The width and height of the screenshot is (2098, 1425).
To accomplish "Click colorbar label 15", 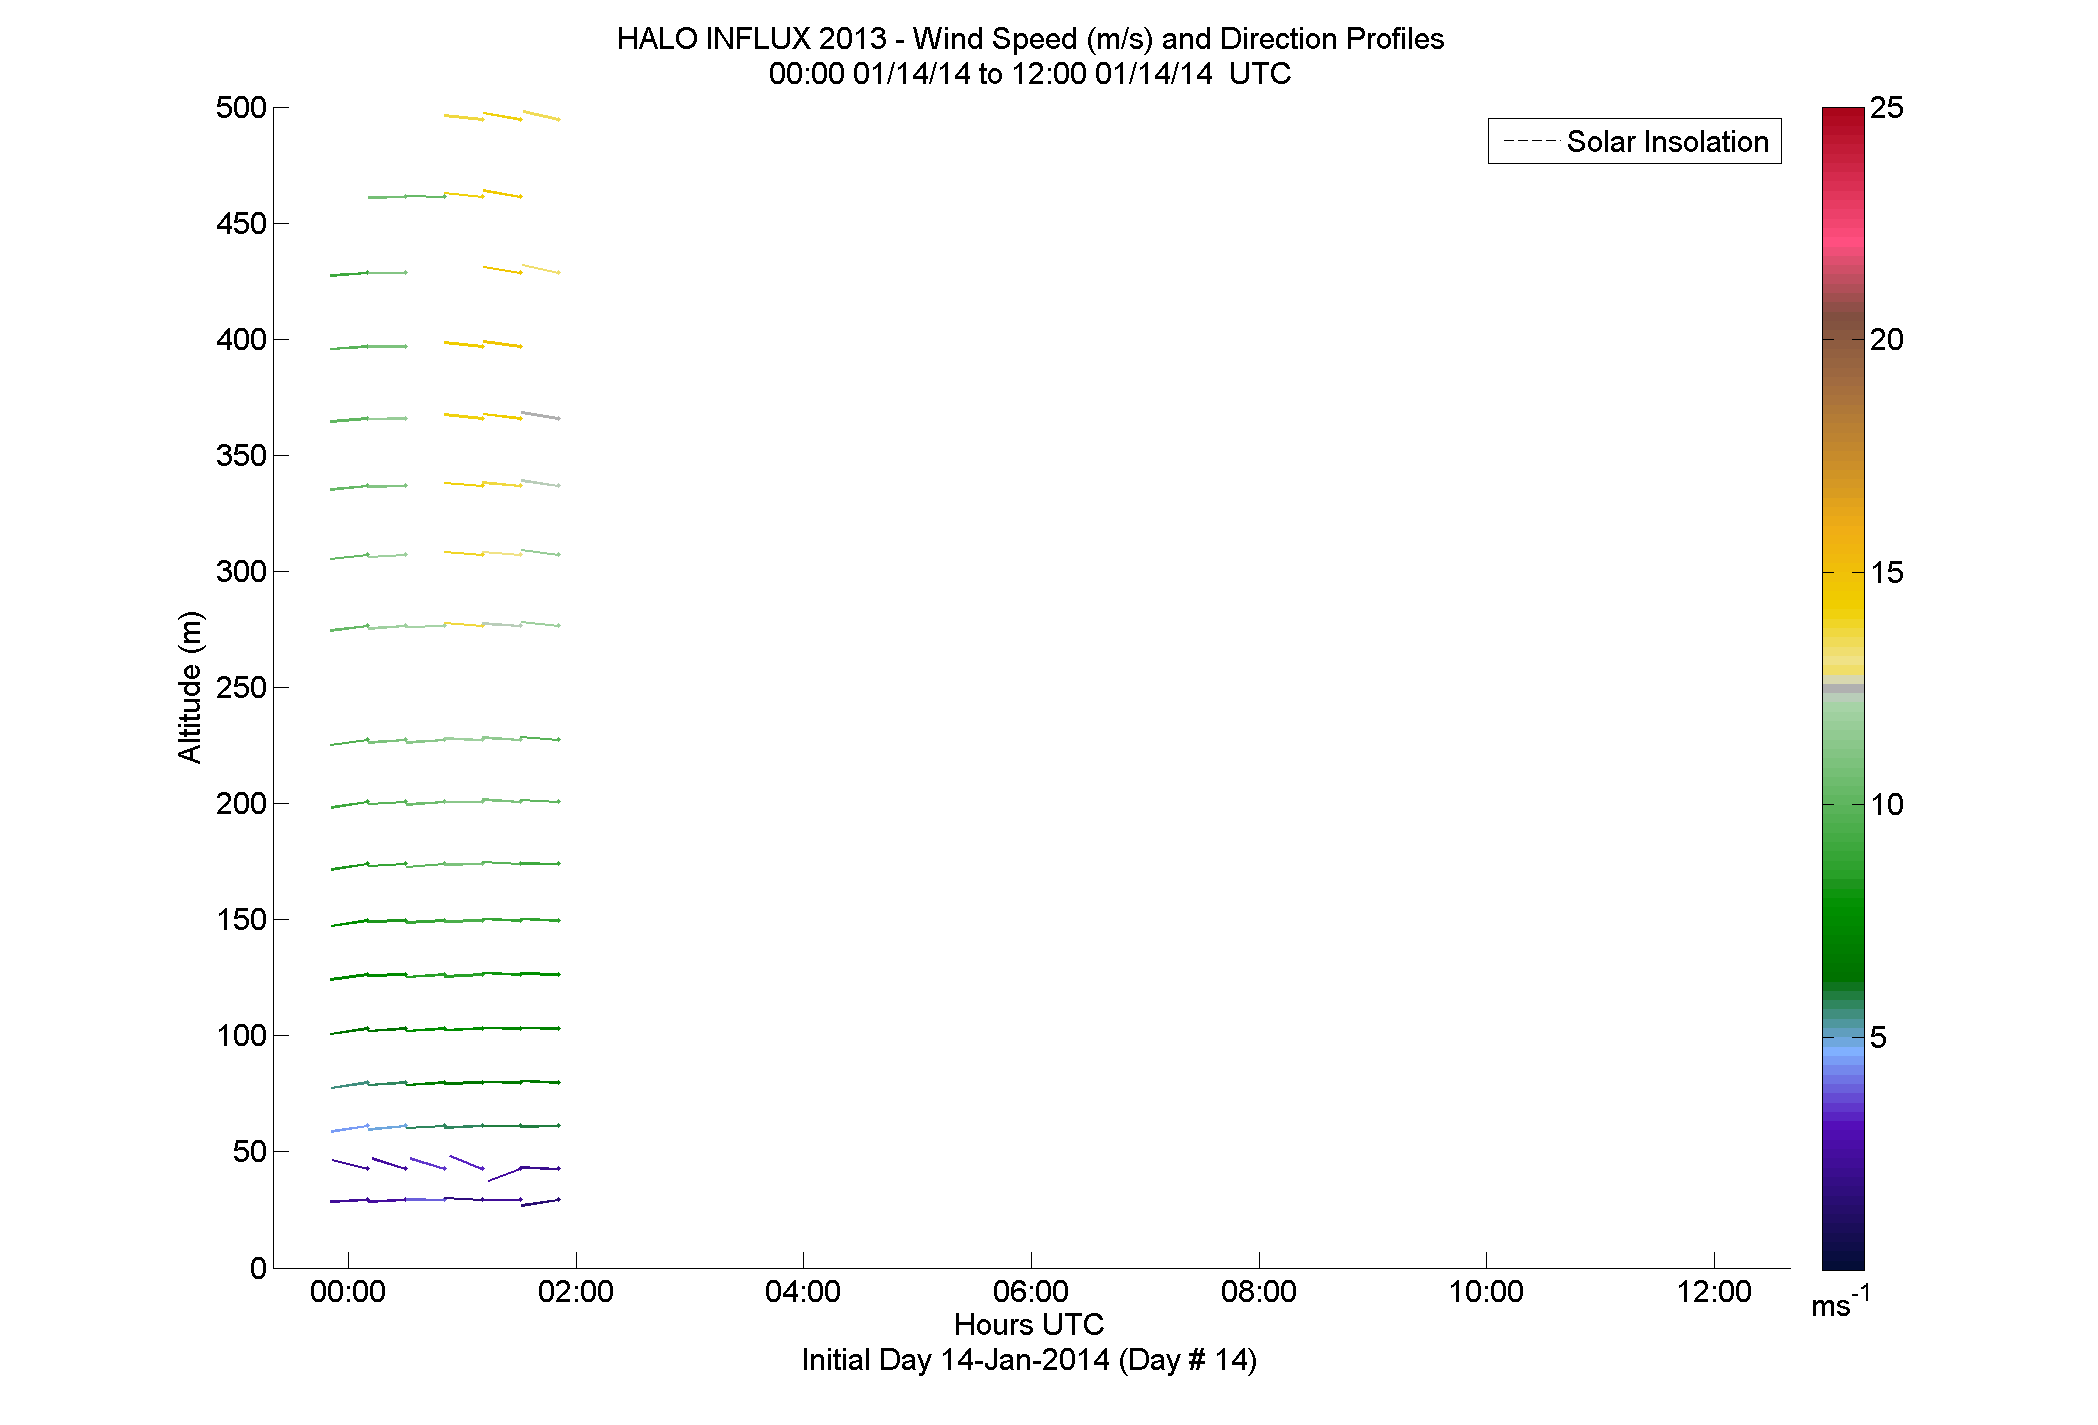I will coord(1887,573).
